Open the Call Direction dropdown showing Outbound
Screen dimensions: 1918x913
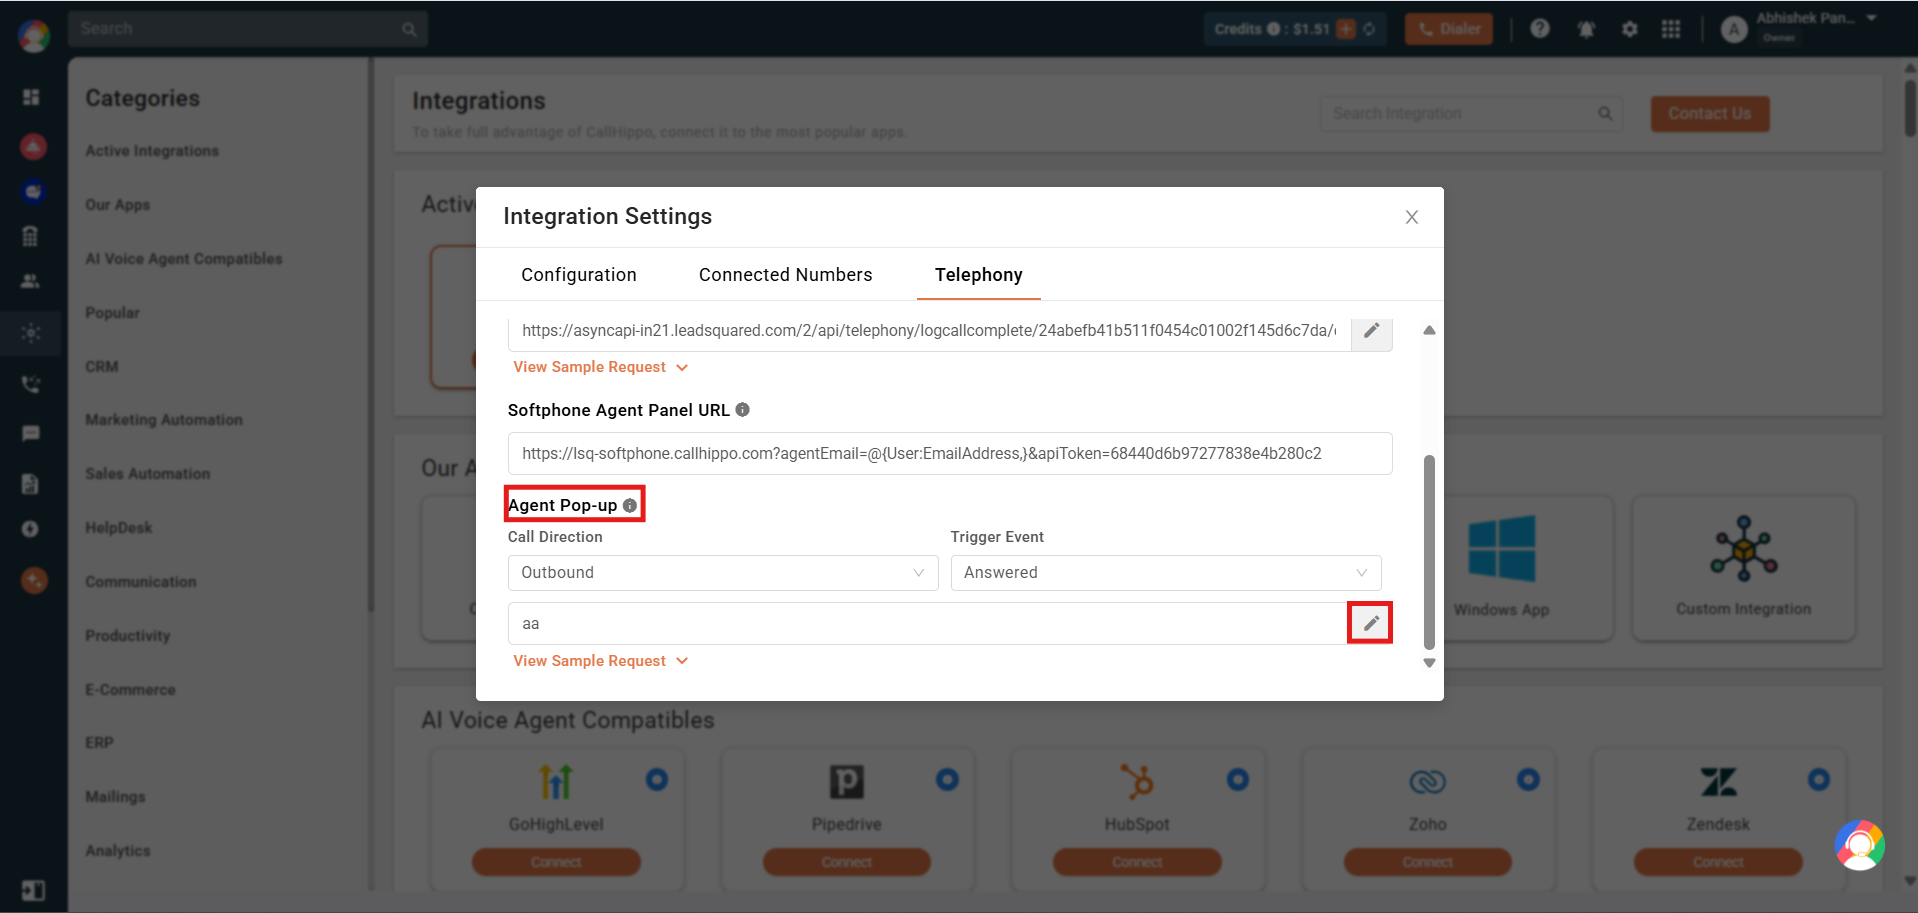722,573
